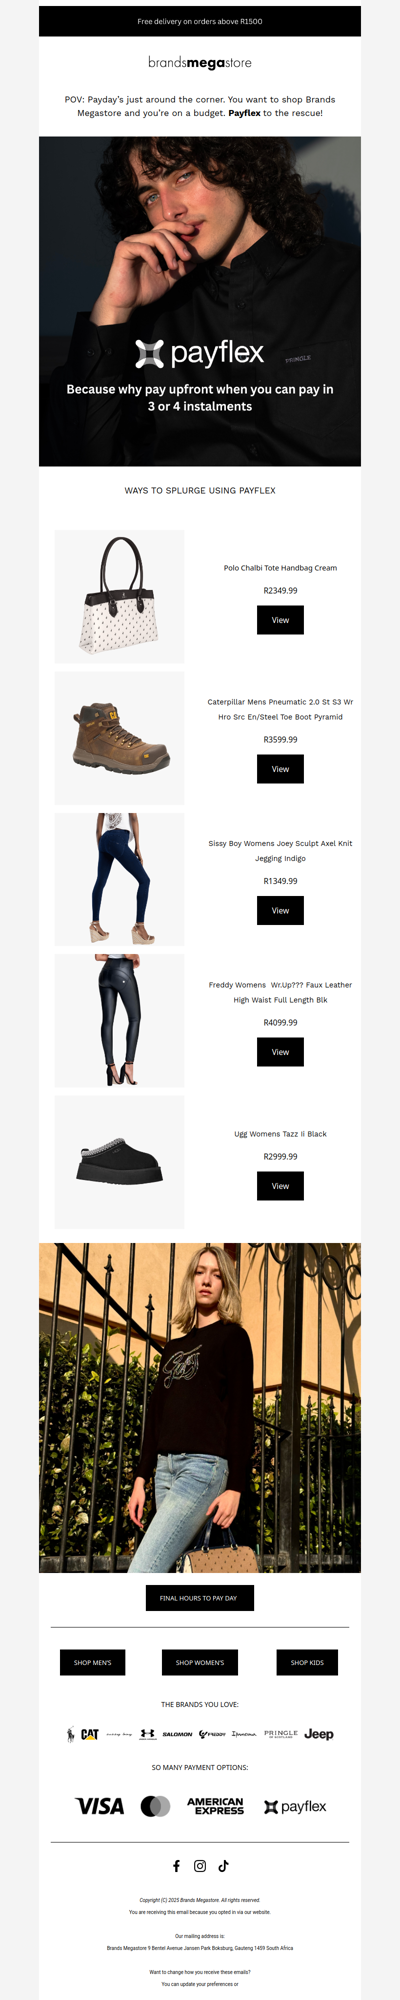Viewport: 400px width, 2000px height.
Task: Click the Visa payment logo
Action: [100, 1806]
